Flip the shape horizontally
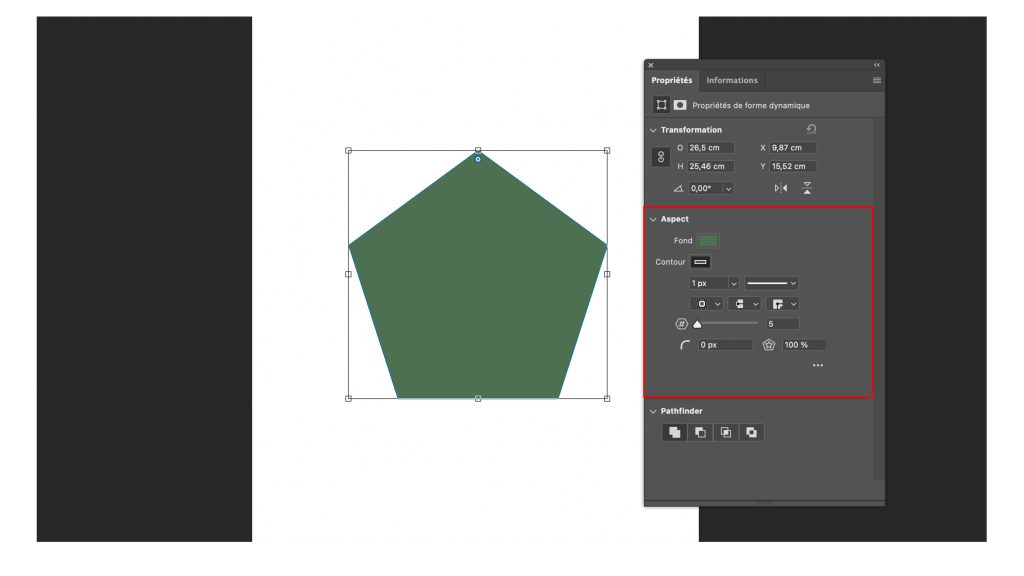The width and height of the screenshot is (1024, 576). coord(780,188)
